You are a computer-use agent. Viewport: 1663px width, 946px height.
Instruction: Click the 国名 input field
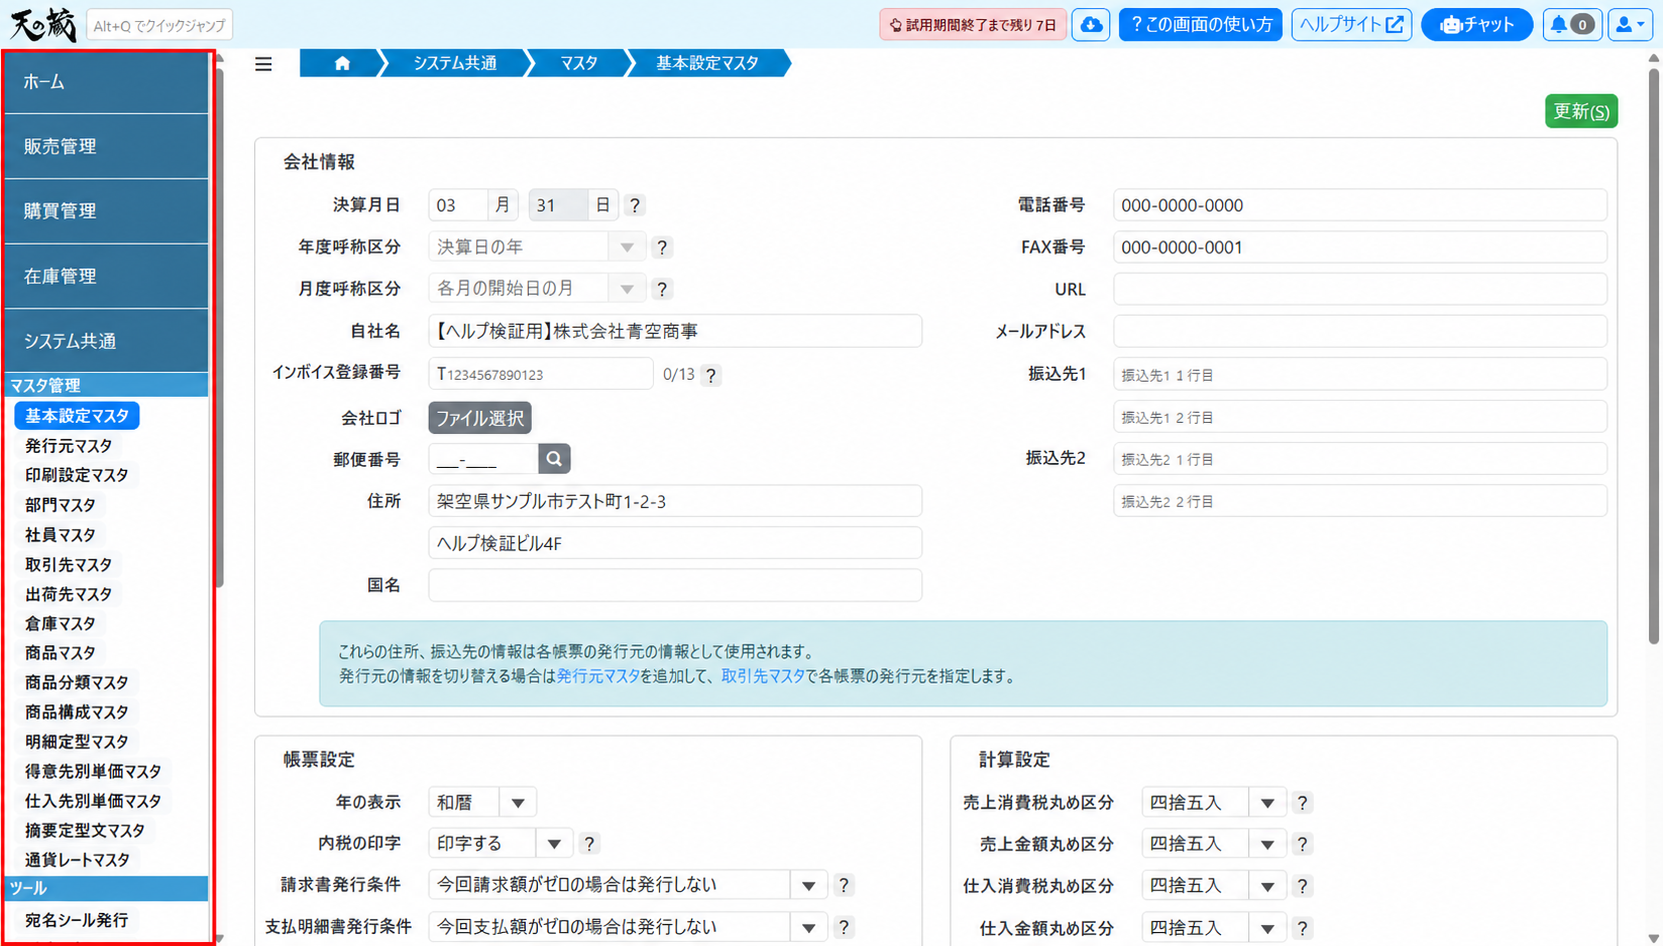pos(675,585)
